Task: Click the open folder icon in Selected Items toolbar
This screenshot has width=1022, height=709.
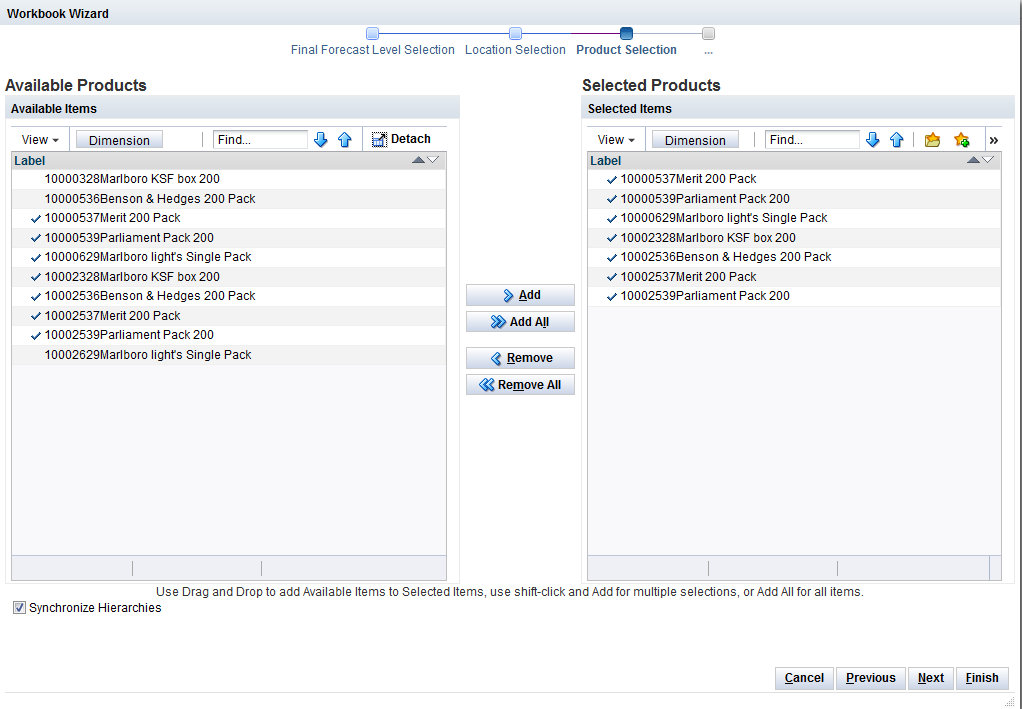Action: (x=933, y=139)
